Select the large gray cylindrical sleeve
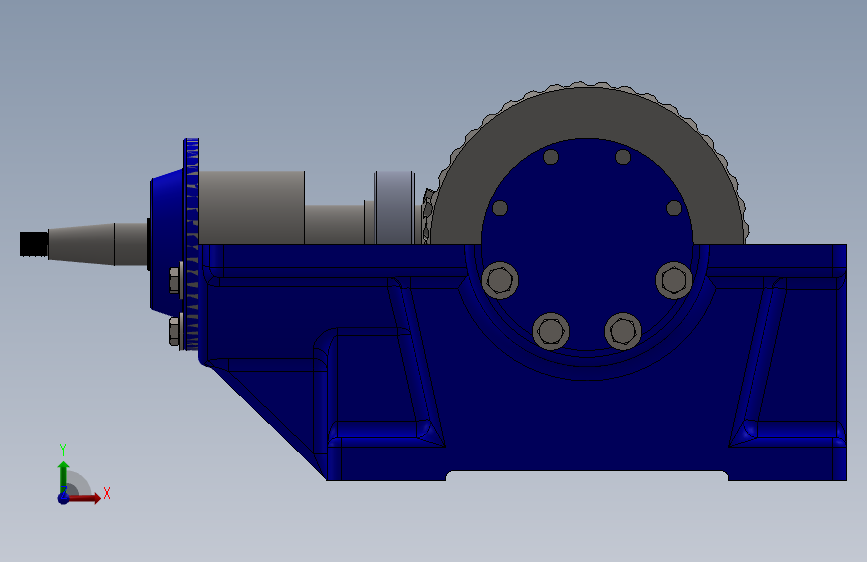The image size is (867, 562). coord(252,207)
